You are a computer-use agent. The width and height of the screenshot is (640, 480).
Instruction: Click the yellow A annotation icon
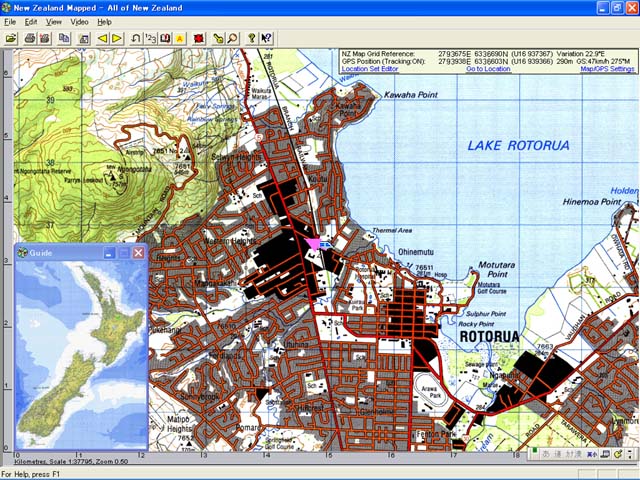point(180,38)
